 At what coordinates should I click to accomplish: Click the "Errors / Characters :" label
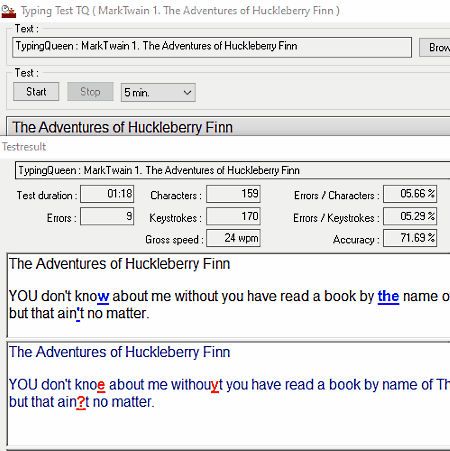337,195
